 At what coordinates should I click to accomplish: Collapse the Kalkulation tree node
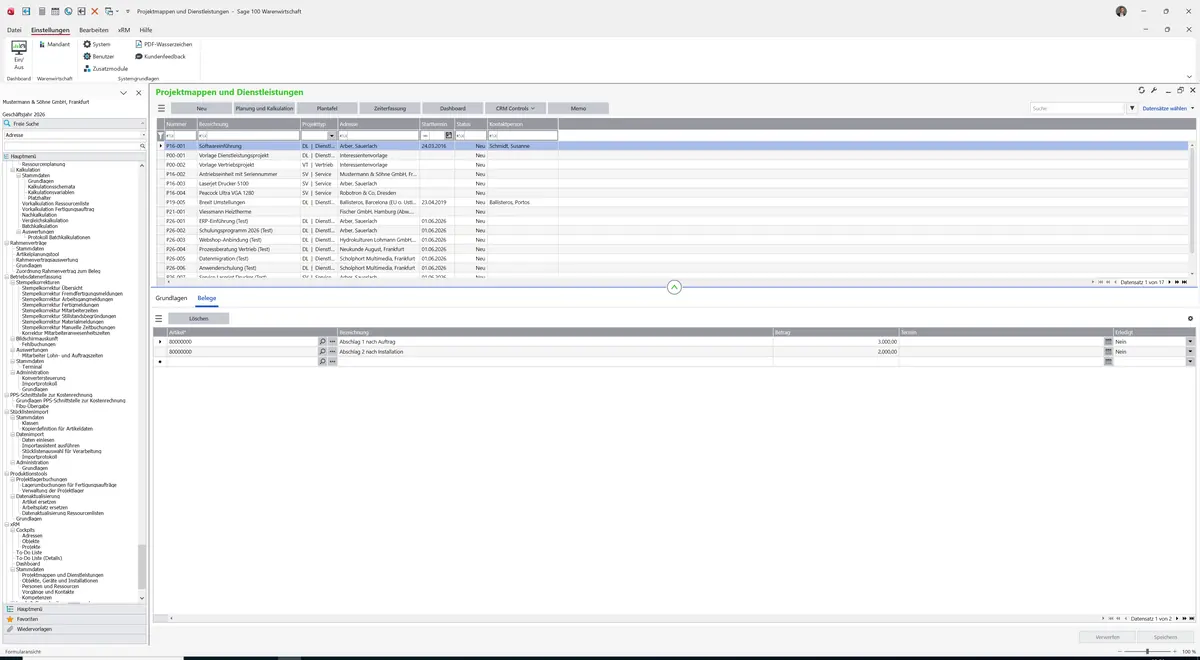pos(12,170)
